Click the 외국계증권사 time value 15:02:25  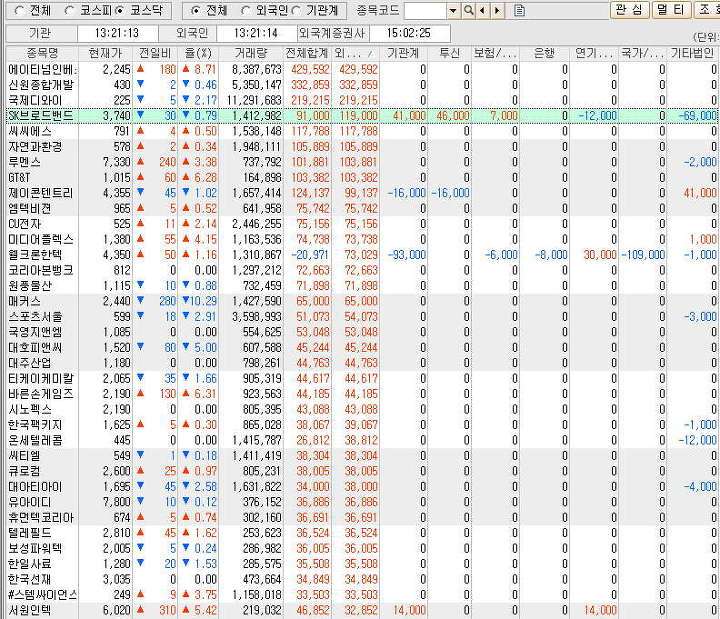(409, 33)
